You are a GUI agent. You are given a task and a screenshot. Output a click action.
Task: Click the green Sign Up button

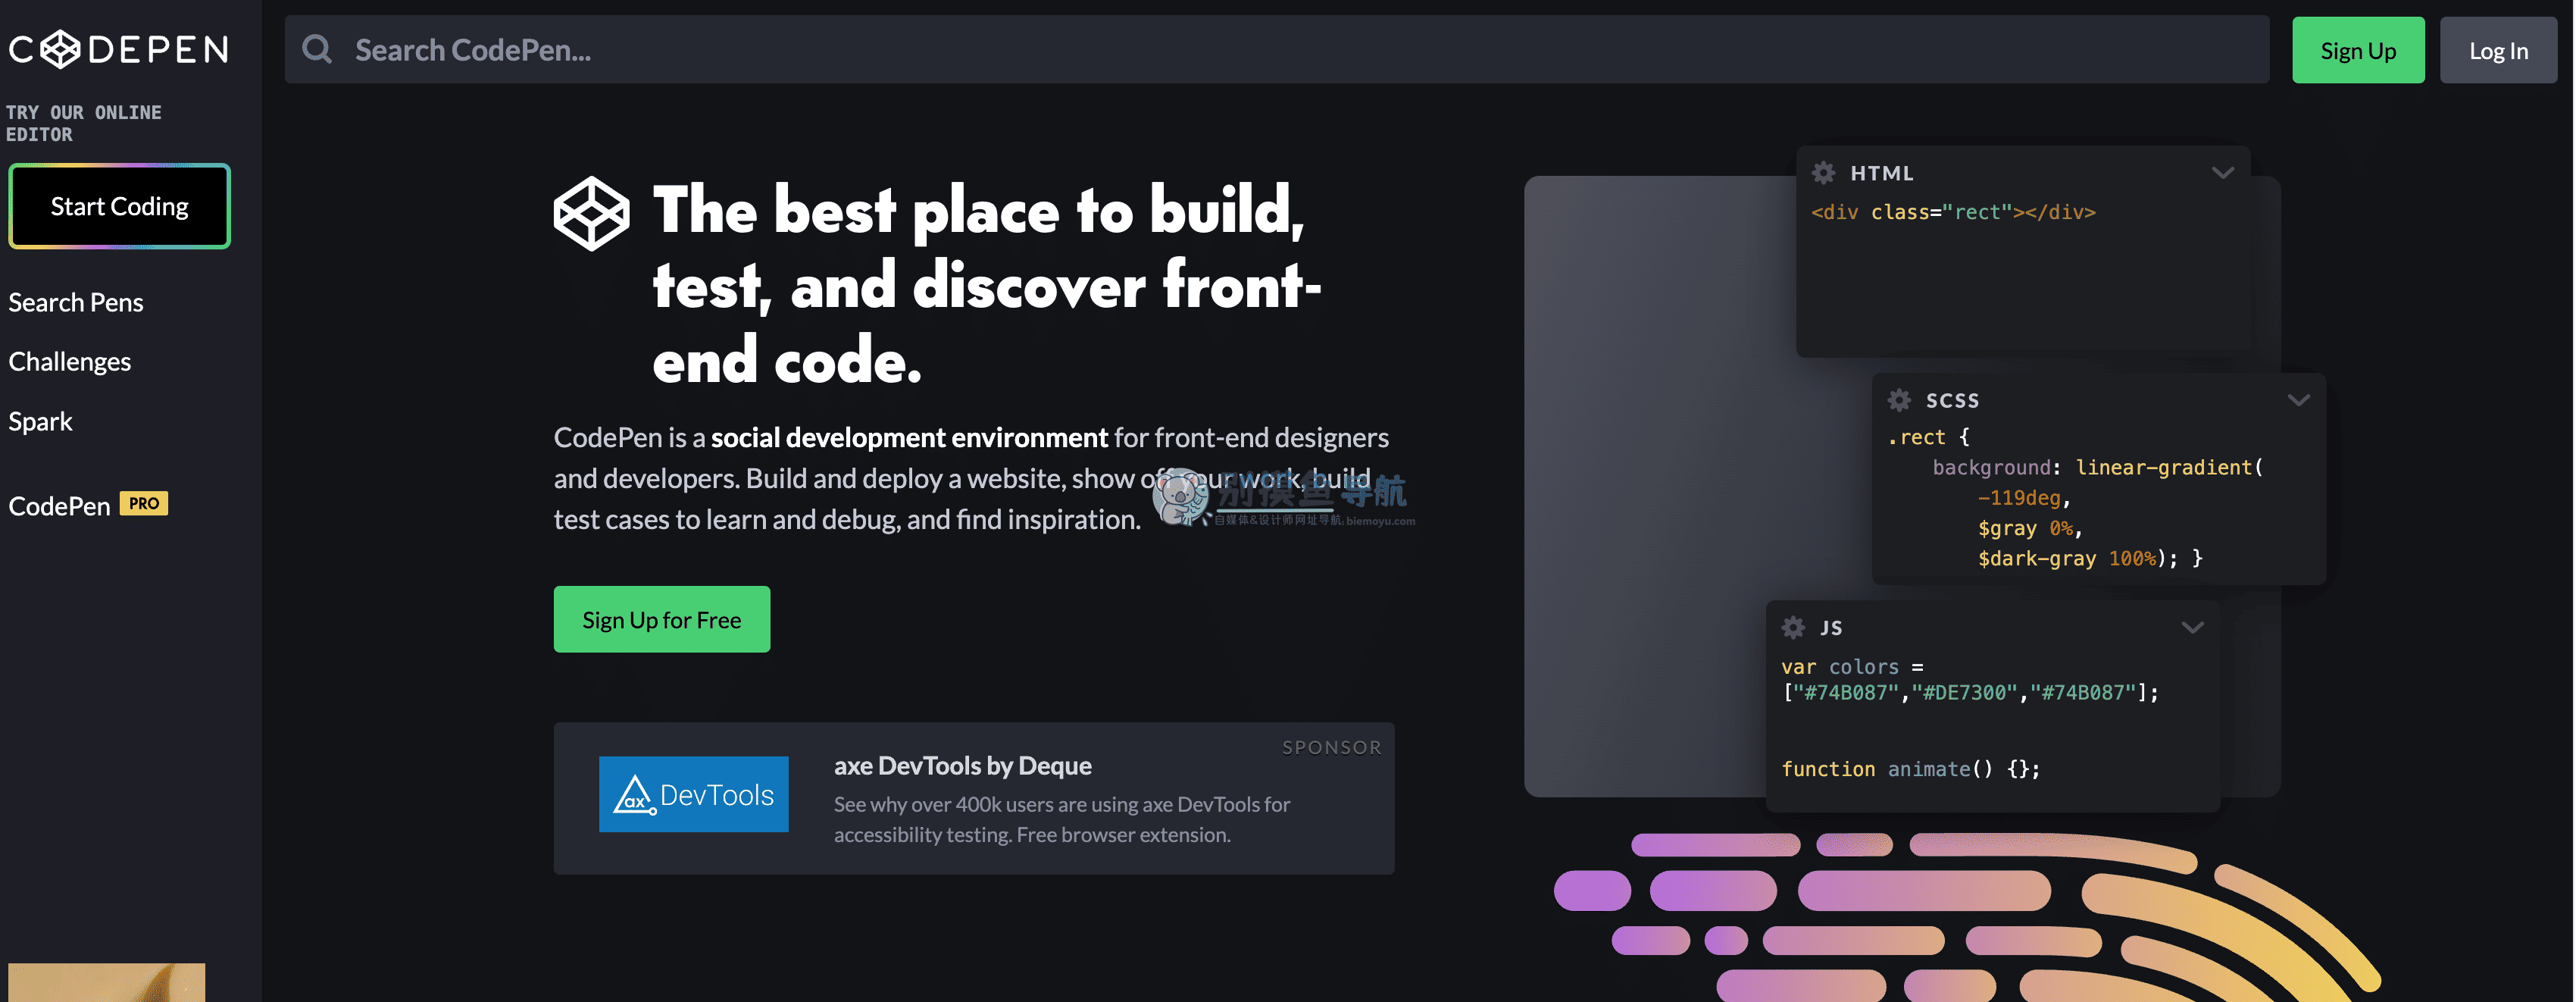2357,50
